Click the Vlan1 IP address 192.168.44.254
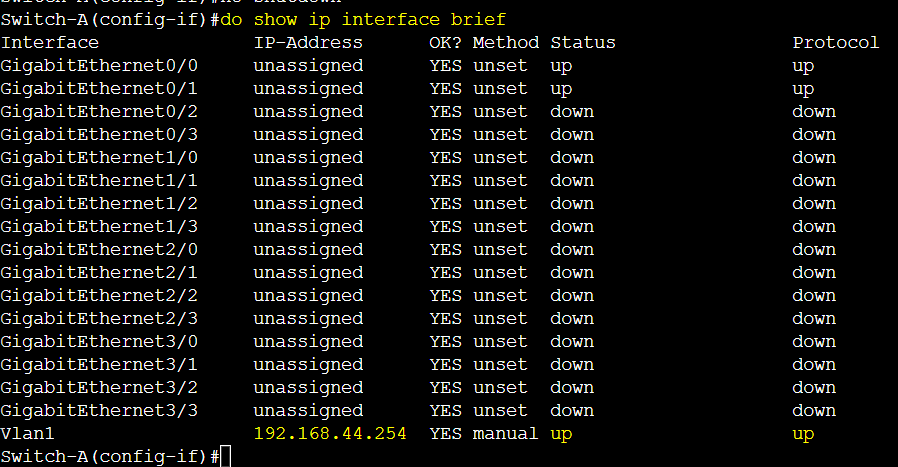898x467 pixels. pos(330,433)
